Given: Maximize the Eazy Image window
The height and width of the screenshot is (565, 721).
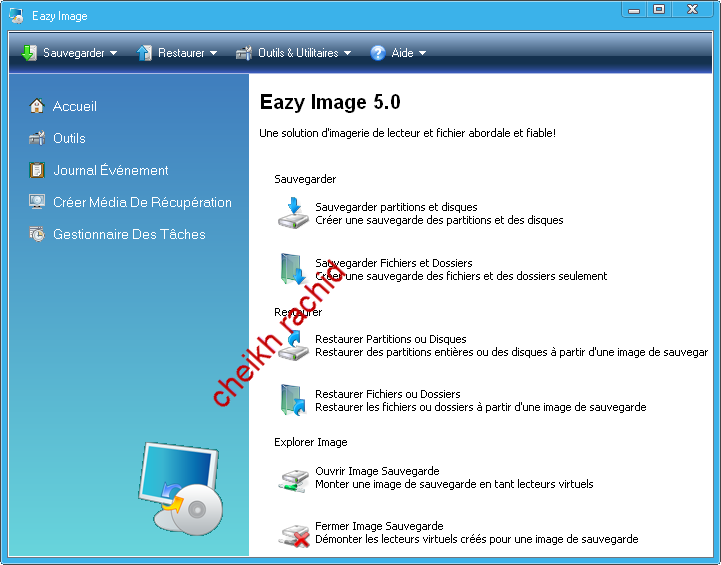Looking at the screenshot, I should pos(659,9).
